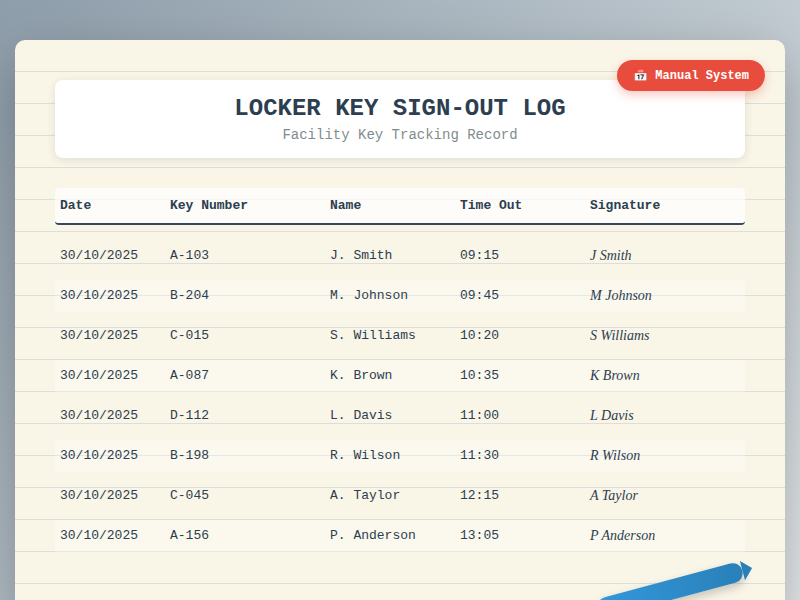The height and width of the screenshot is (600, 800).
Task: Select the Facility Key Tracking Record subtitle
Action: tap(400, 134)
